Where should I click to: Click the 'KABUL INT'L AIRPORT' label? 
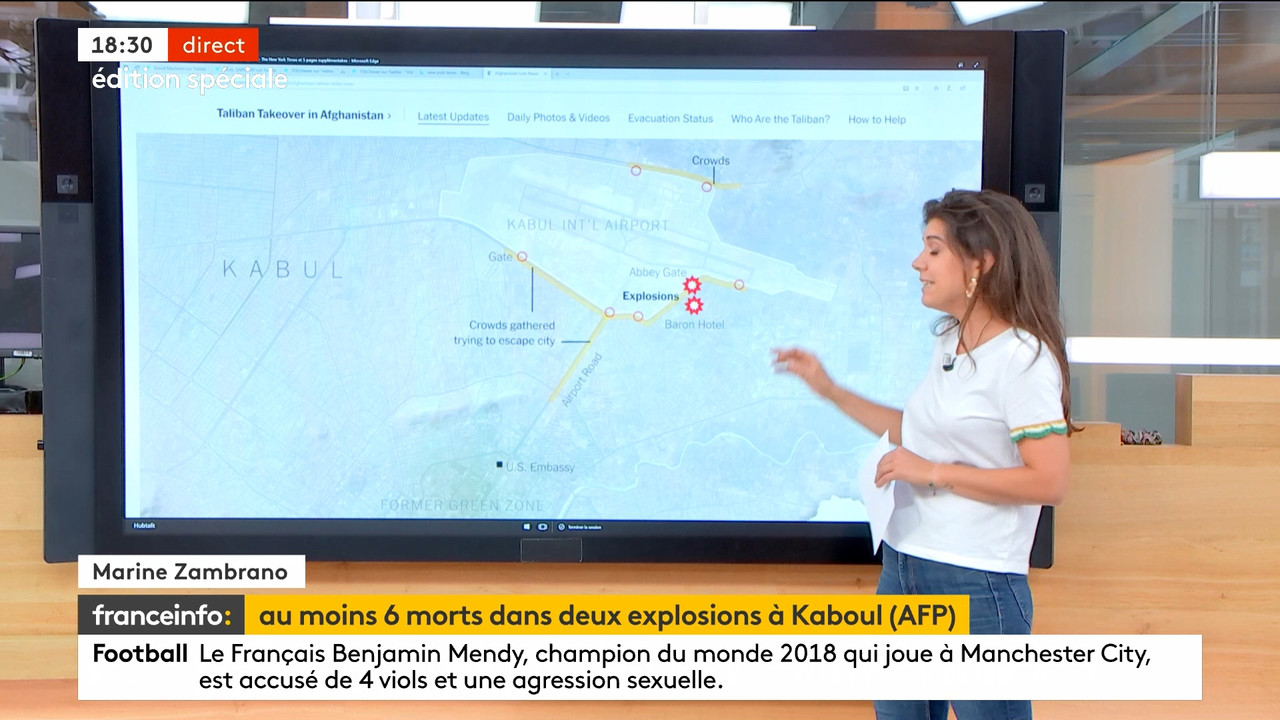coord(588,225)
